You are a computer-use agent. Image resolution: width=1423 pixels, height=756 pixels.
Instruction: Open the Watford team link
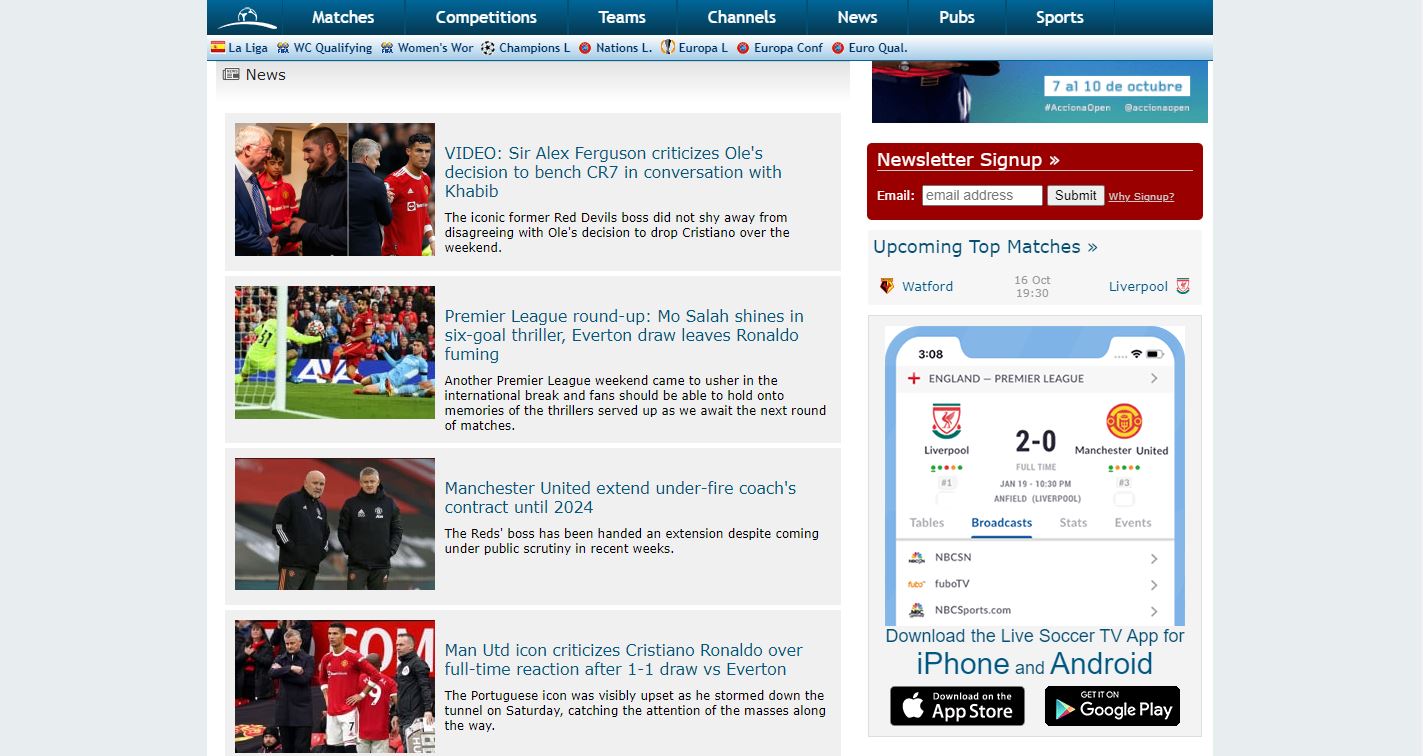click(927, 286)
